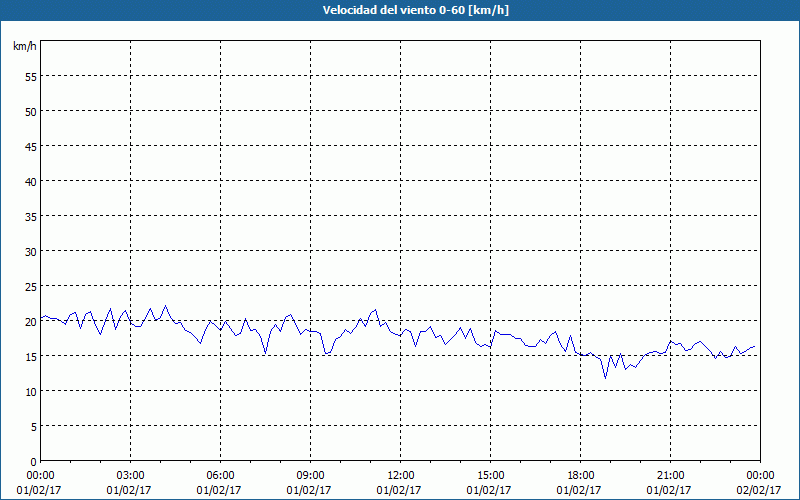Click the 00:00 02/02/17 end time label
800x500 pixels.
[759, 482]
